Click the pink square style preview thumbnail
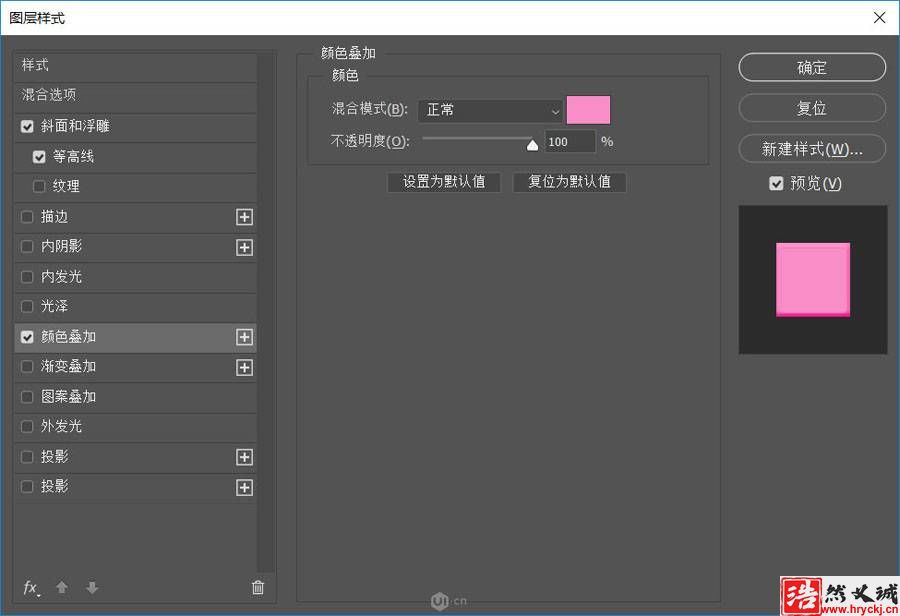The image size is (900, 616). (x=812, y=280)
